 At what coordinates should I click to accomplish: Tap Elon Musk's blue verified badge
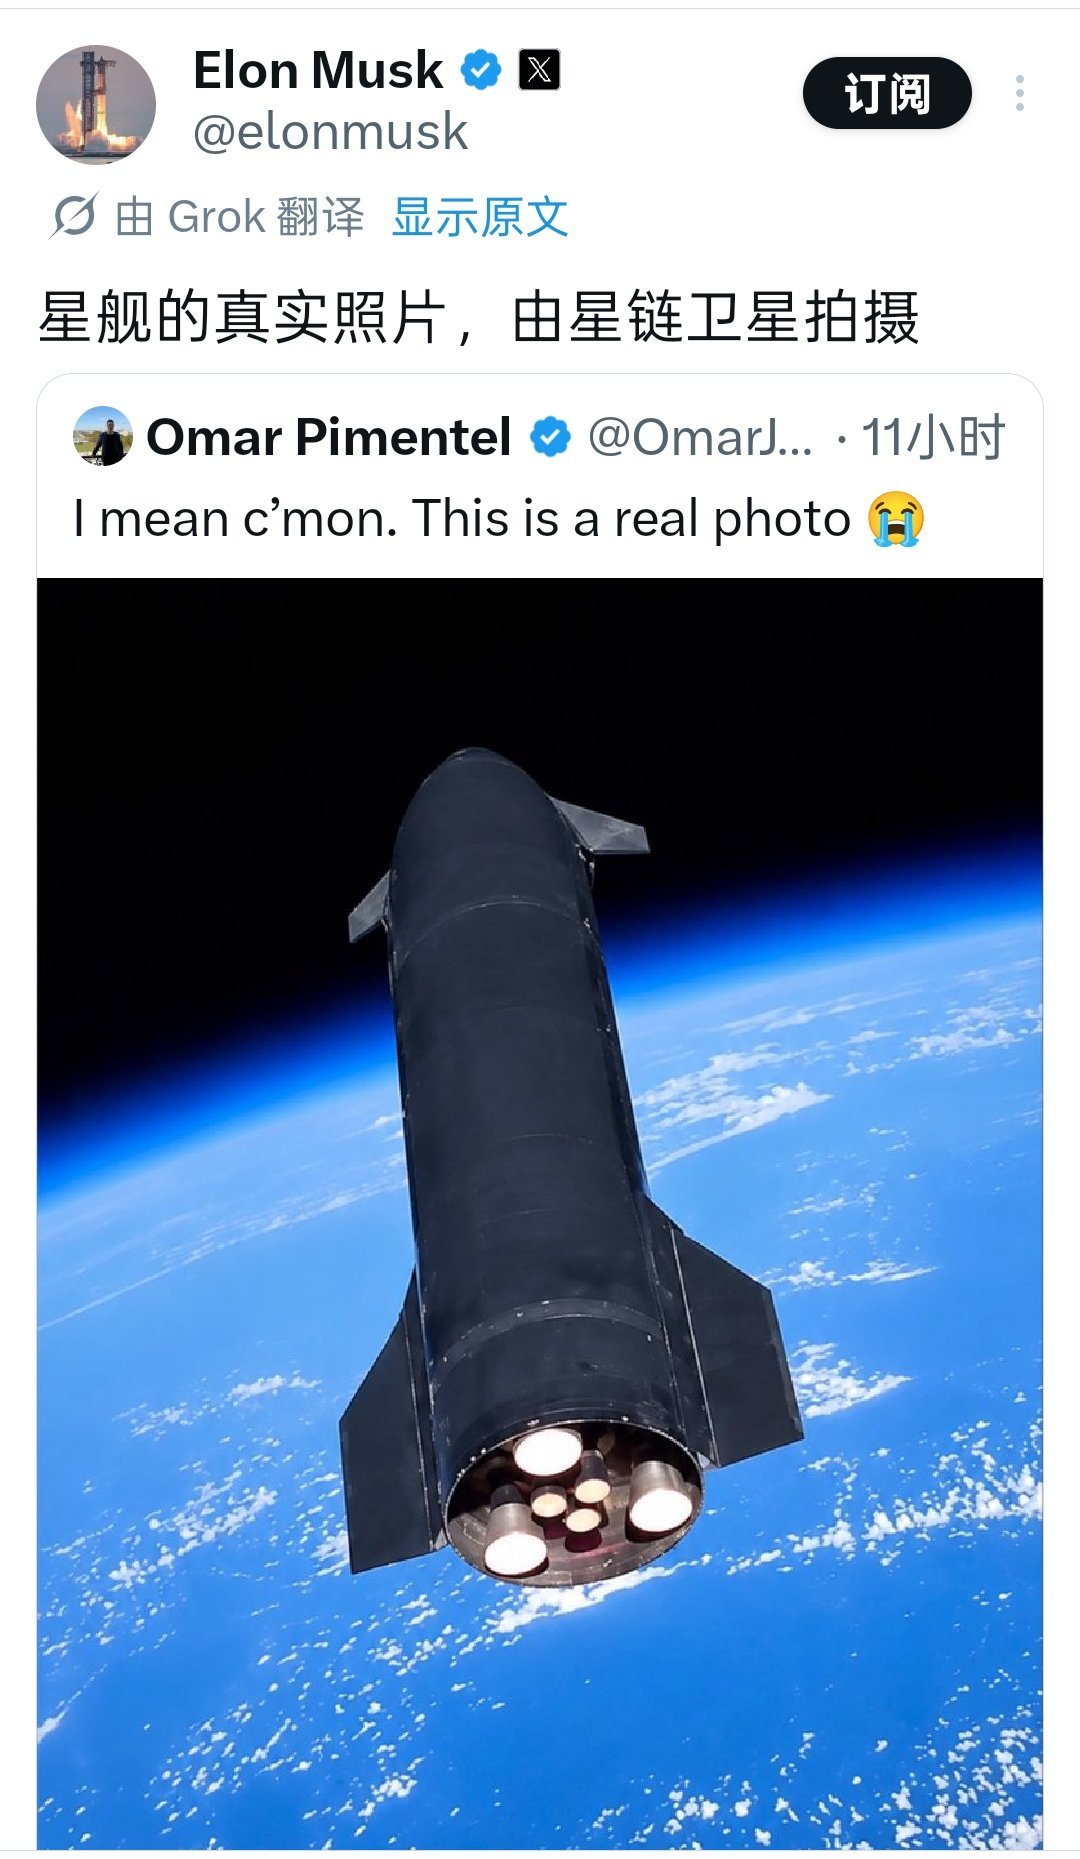(481, 70)
